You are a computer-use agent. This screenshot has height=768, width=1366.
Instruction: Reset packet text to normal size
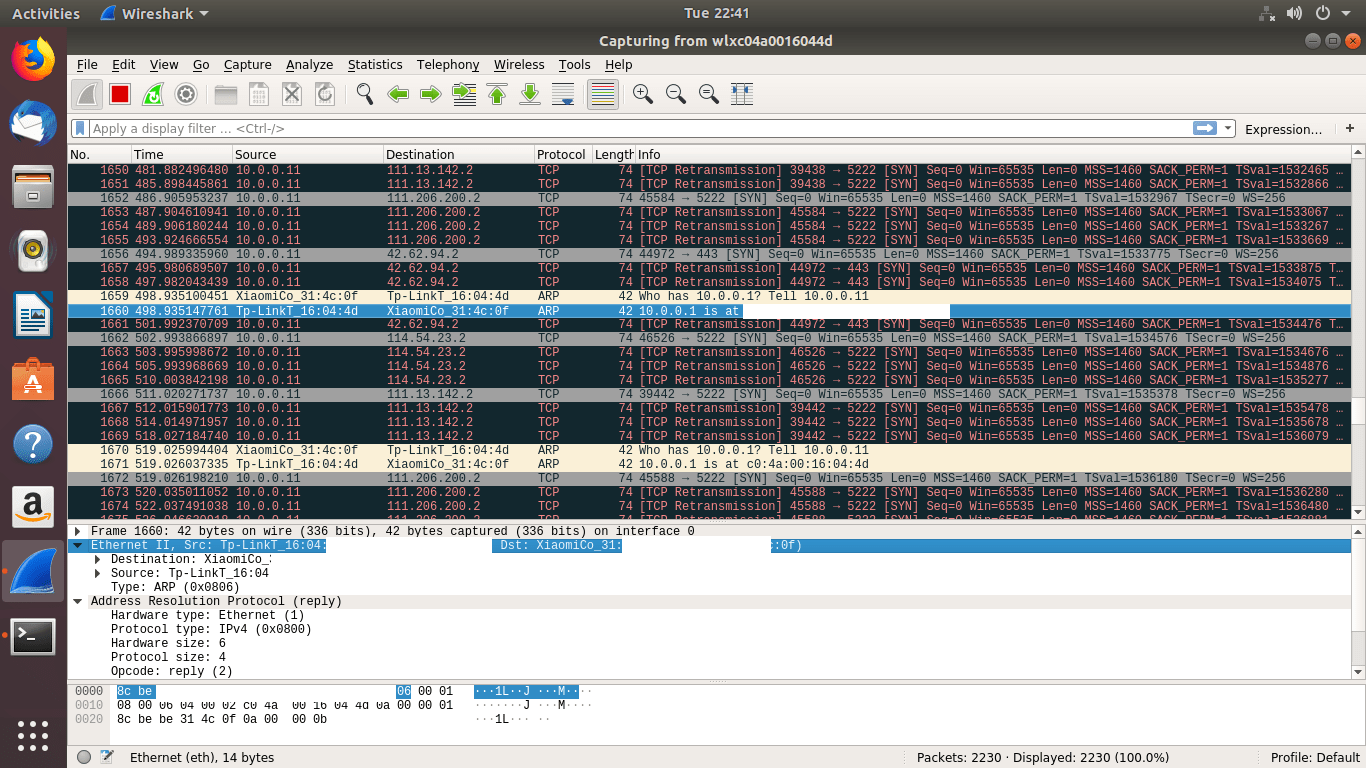(709, 94)
